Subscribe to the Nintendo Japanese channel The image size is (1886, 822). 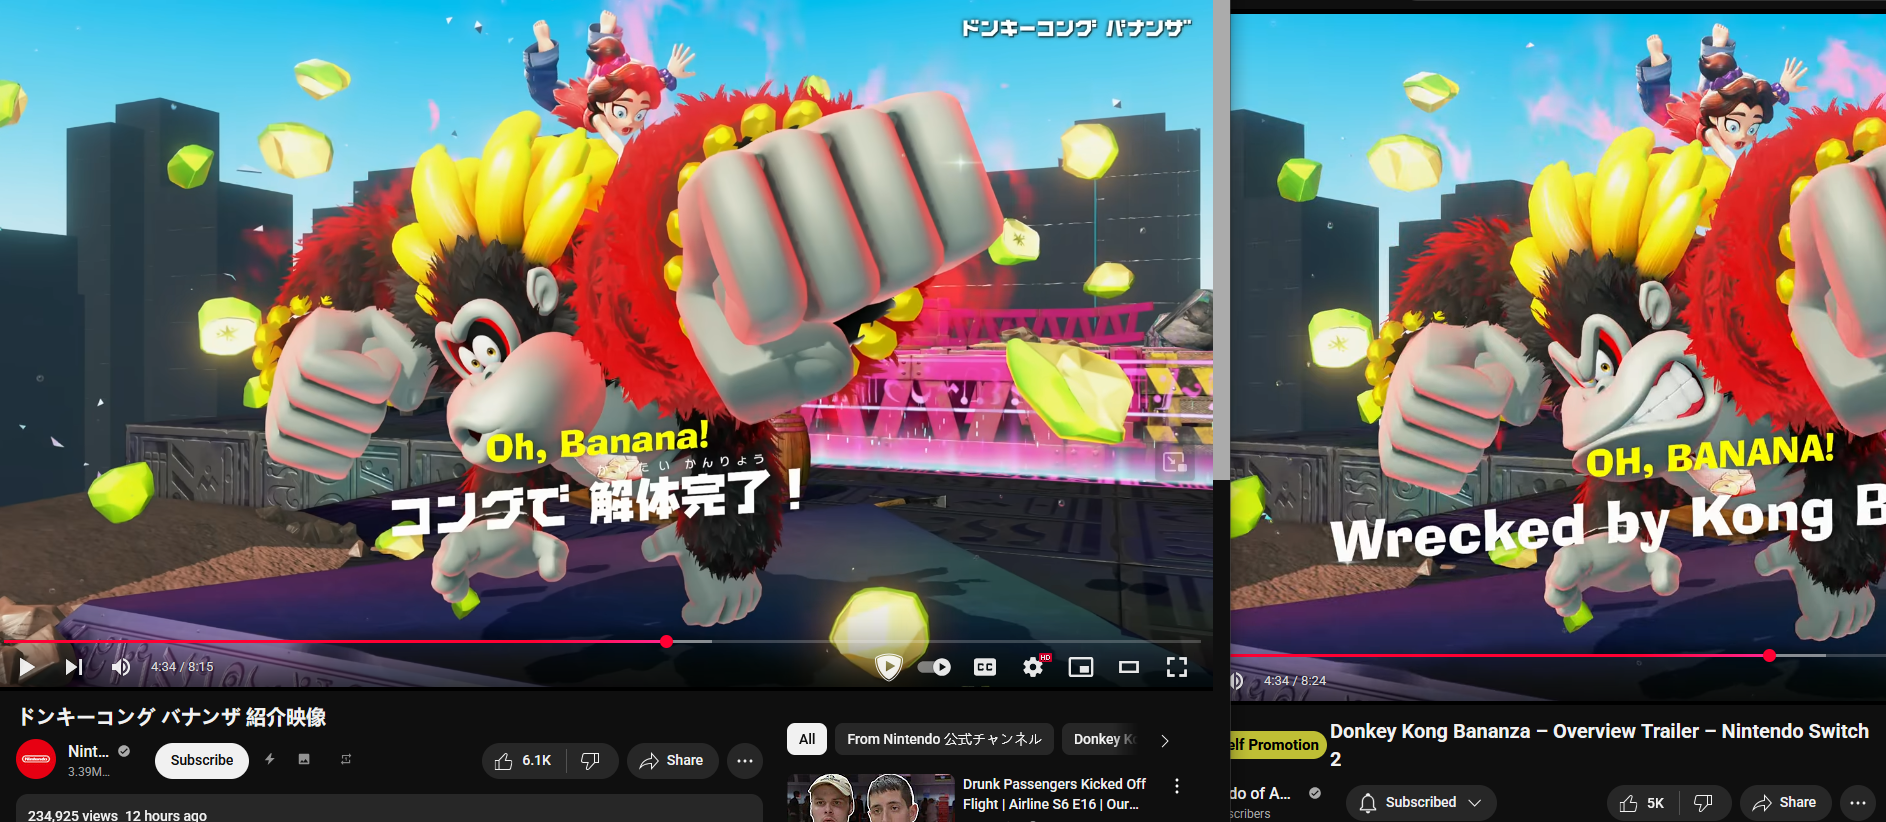pyautogui.click(x=201, y=760)
